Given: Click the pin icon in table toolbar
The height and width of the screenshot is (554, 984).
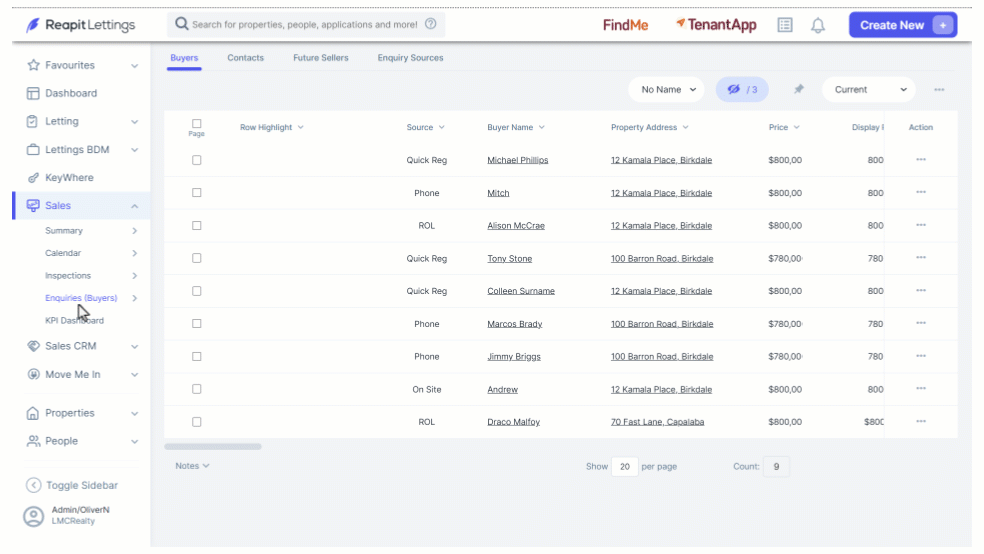Looking at the screenshot, I should (798, 89).
